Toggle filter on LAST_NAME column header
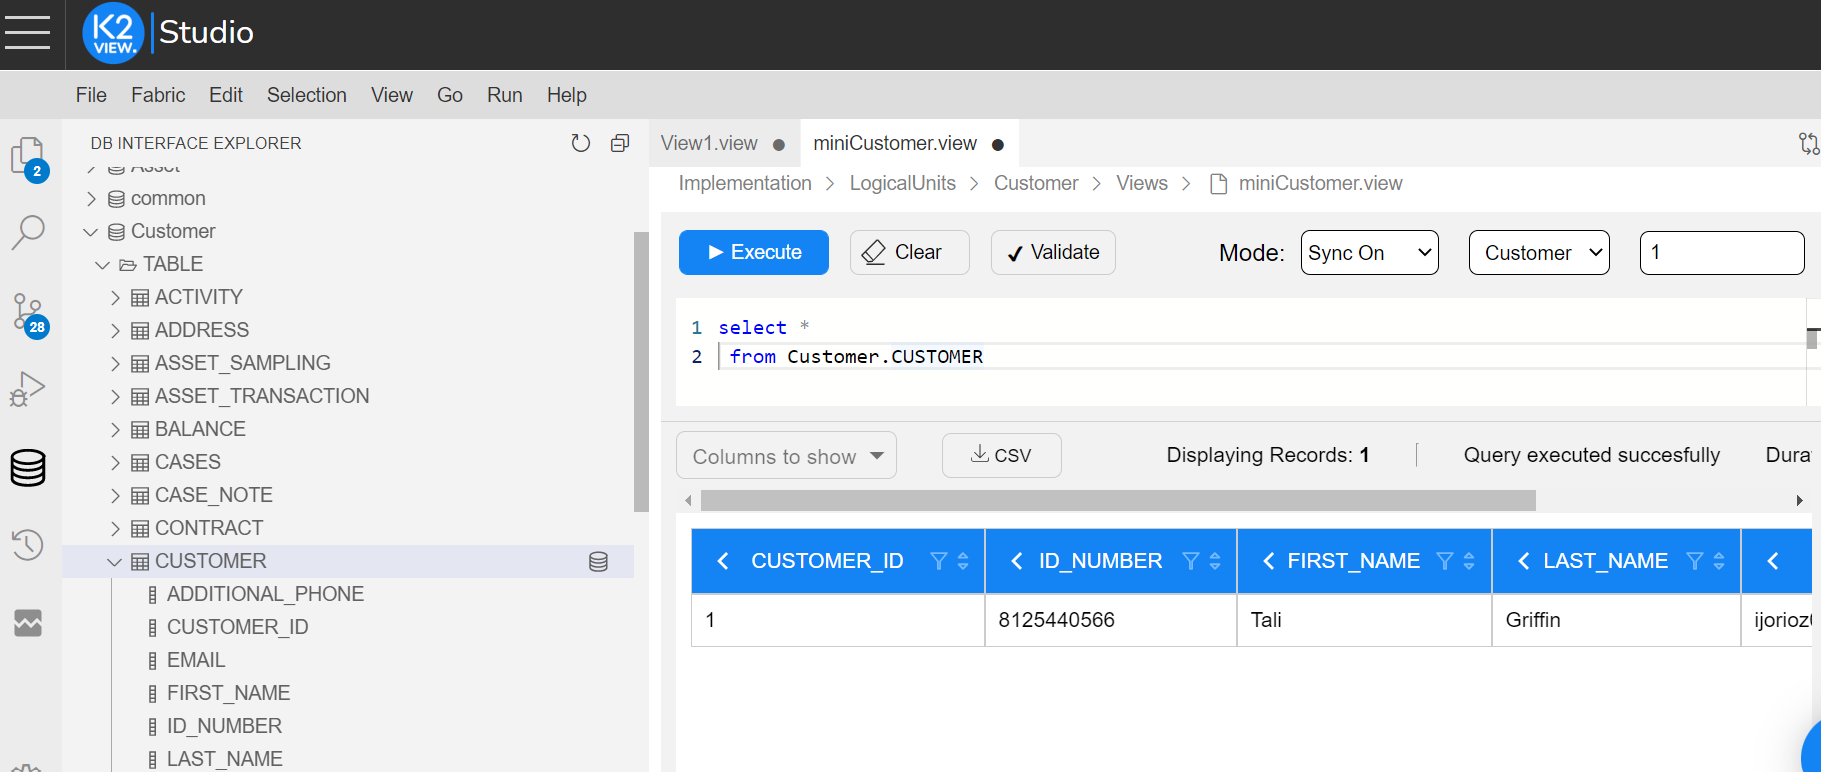The image size is (1821, 772). click(x=1694, y=561)
